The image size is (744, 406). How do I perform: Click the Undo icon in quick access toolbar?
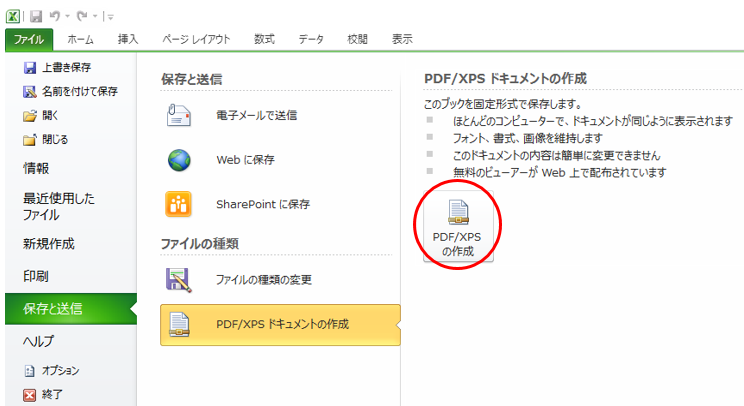(55, 17)
